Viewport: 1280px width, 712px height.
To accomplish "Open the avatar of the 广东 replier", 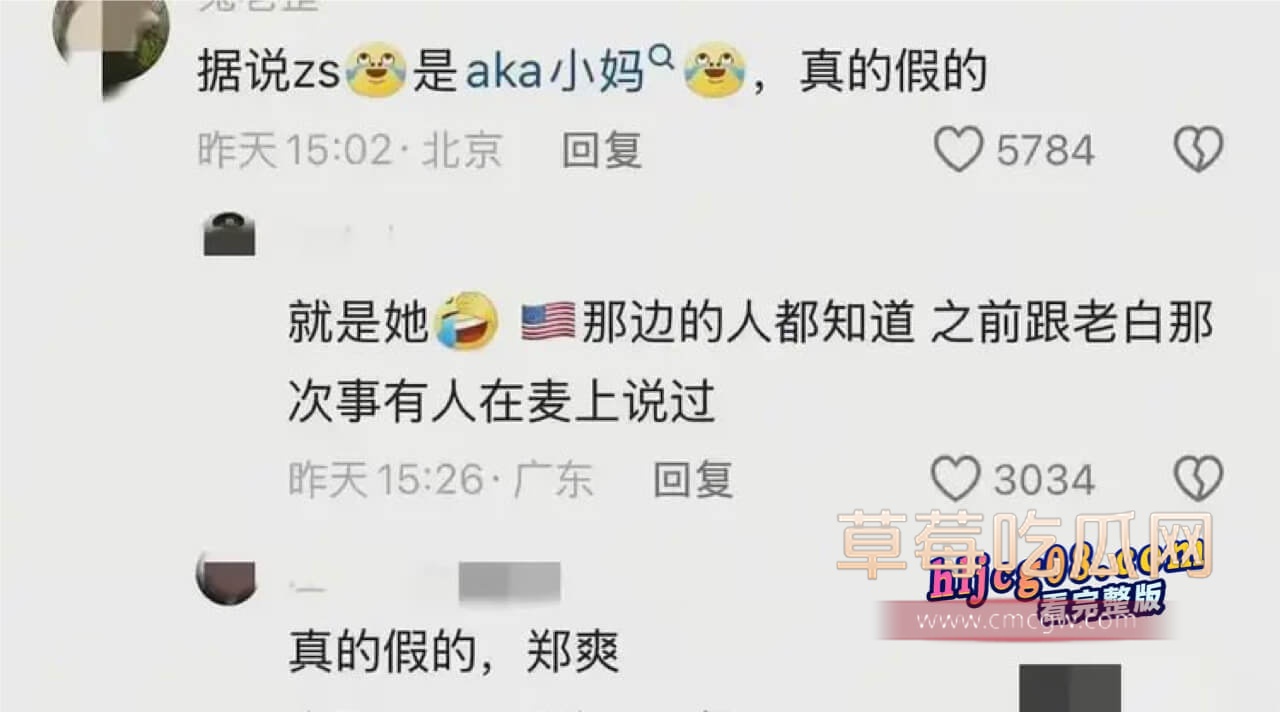I will [229, 234].
